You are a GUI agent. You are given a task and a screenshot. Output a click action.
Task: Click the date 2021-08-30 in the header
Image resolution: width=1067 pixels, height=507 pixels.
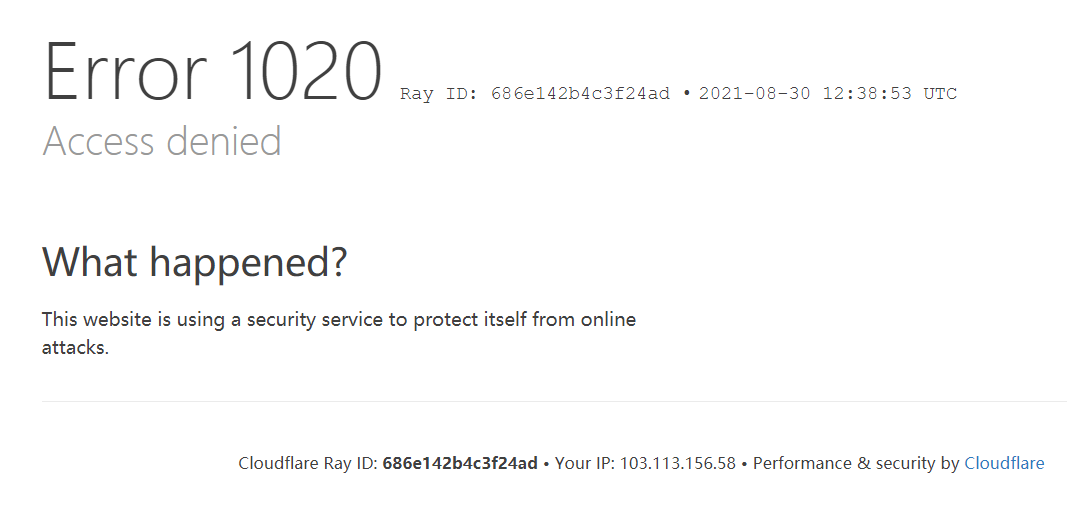pos(754,95)
